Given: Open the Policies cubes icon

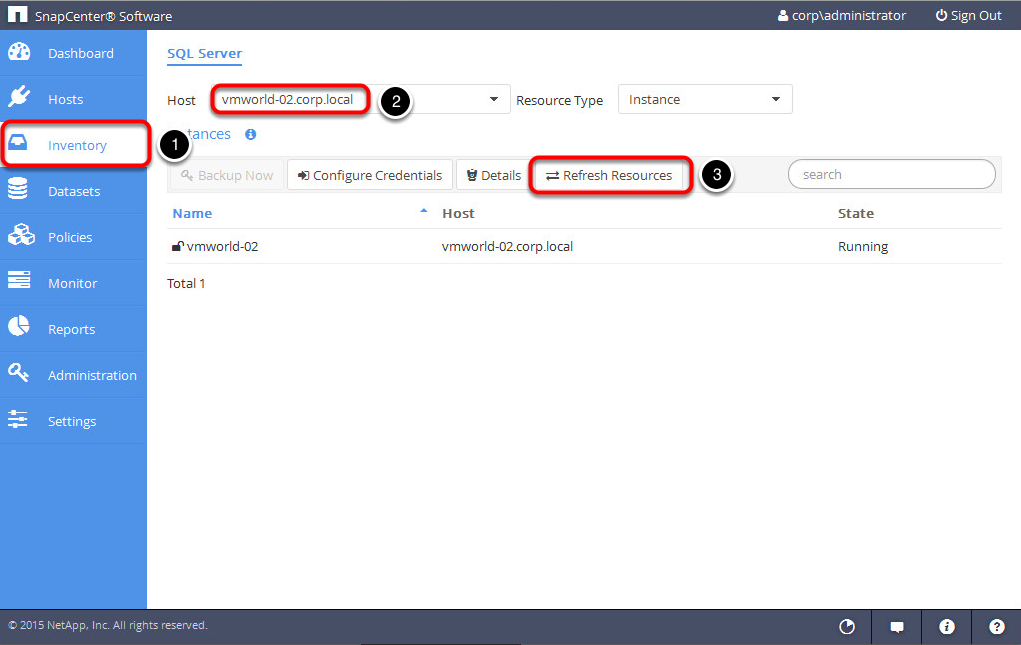Looking at the screenshot, I should (x=21, y=234).
